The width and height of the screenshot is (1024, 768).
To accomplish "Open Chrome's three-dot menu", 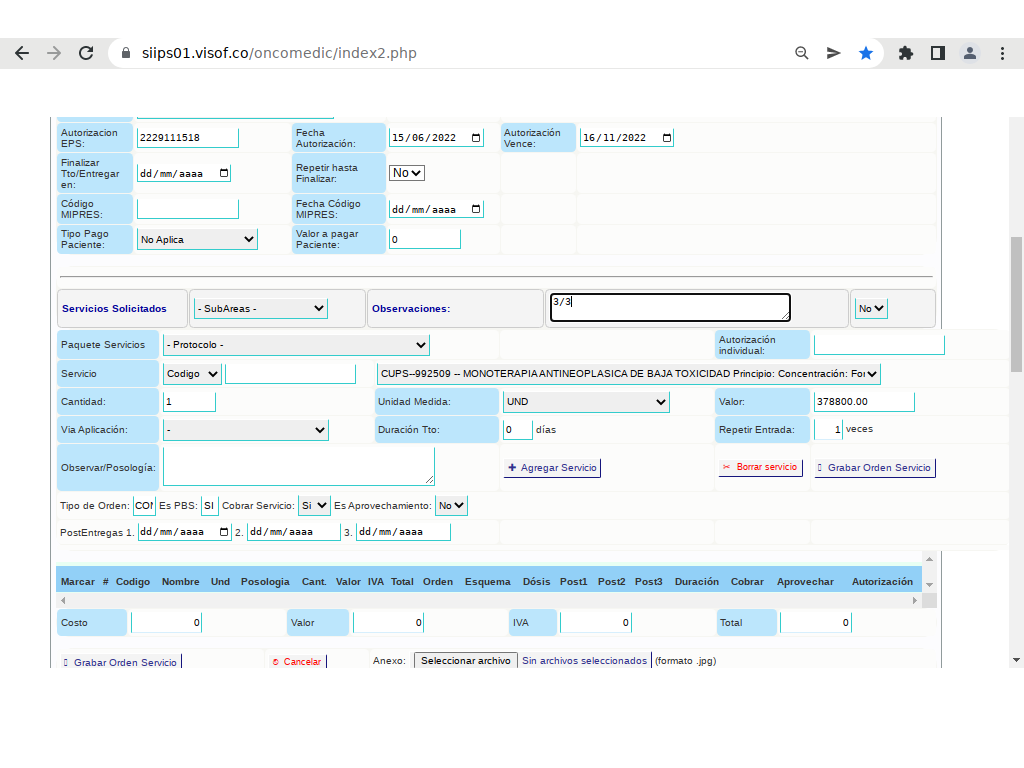I will [1003, 53].
